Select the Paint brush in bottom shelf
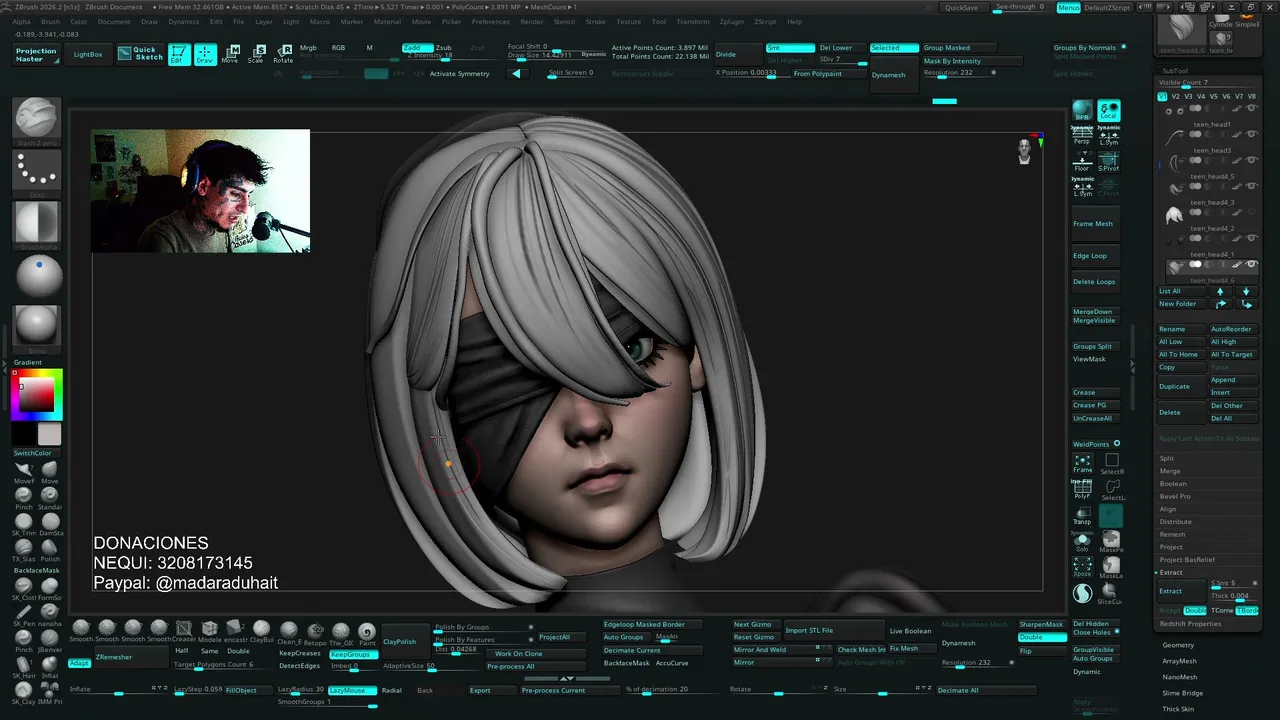Viewport: 1280px width, 720px height. pos(367,634)
